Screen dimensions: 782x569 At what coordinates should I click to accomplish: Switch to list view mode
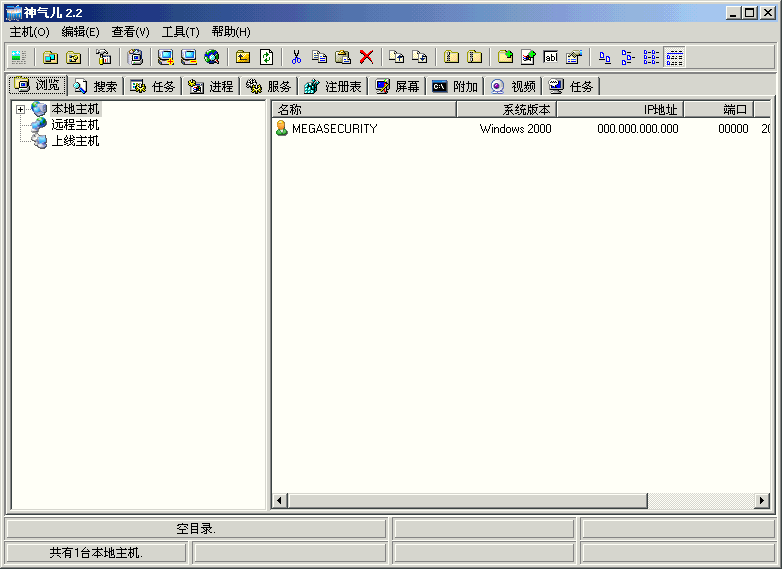(x=651, y=58)
